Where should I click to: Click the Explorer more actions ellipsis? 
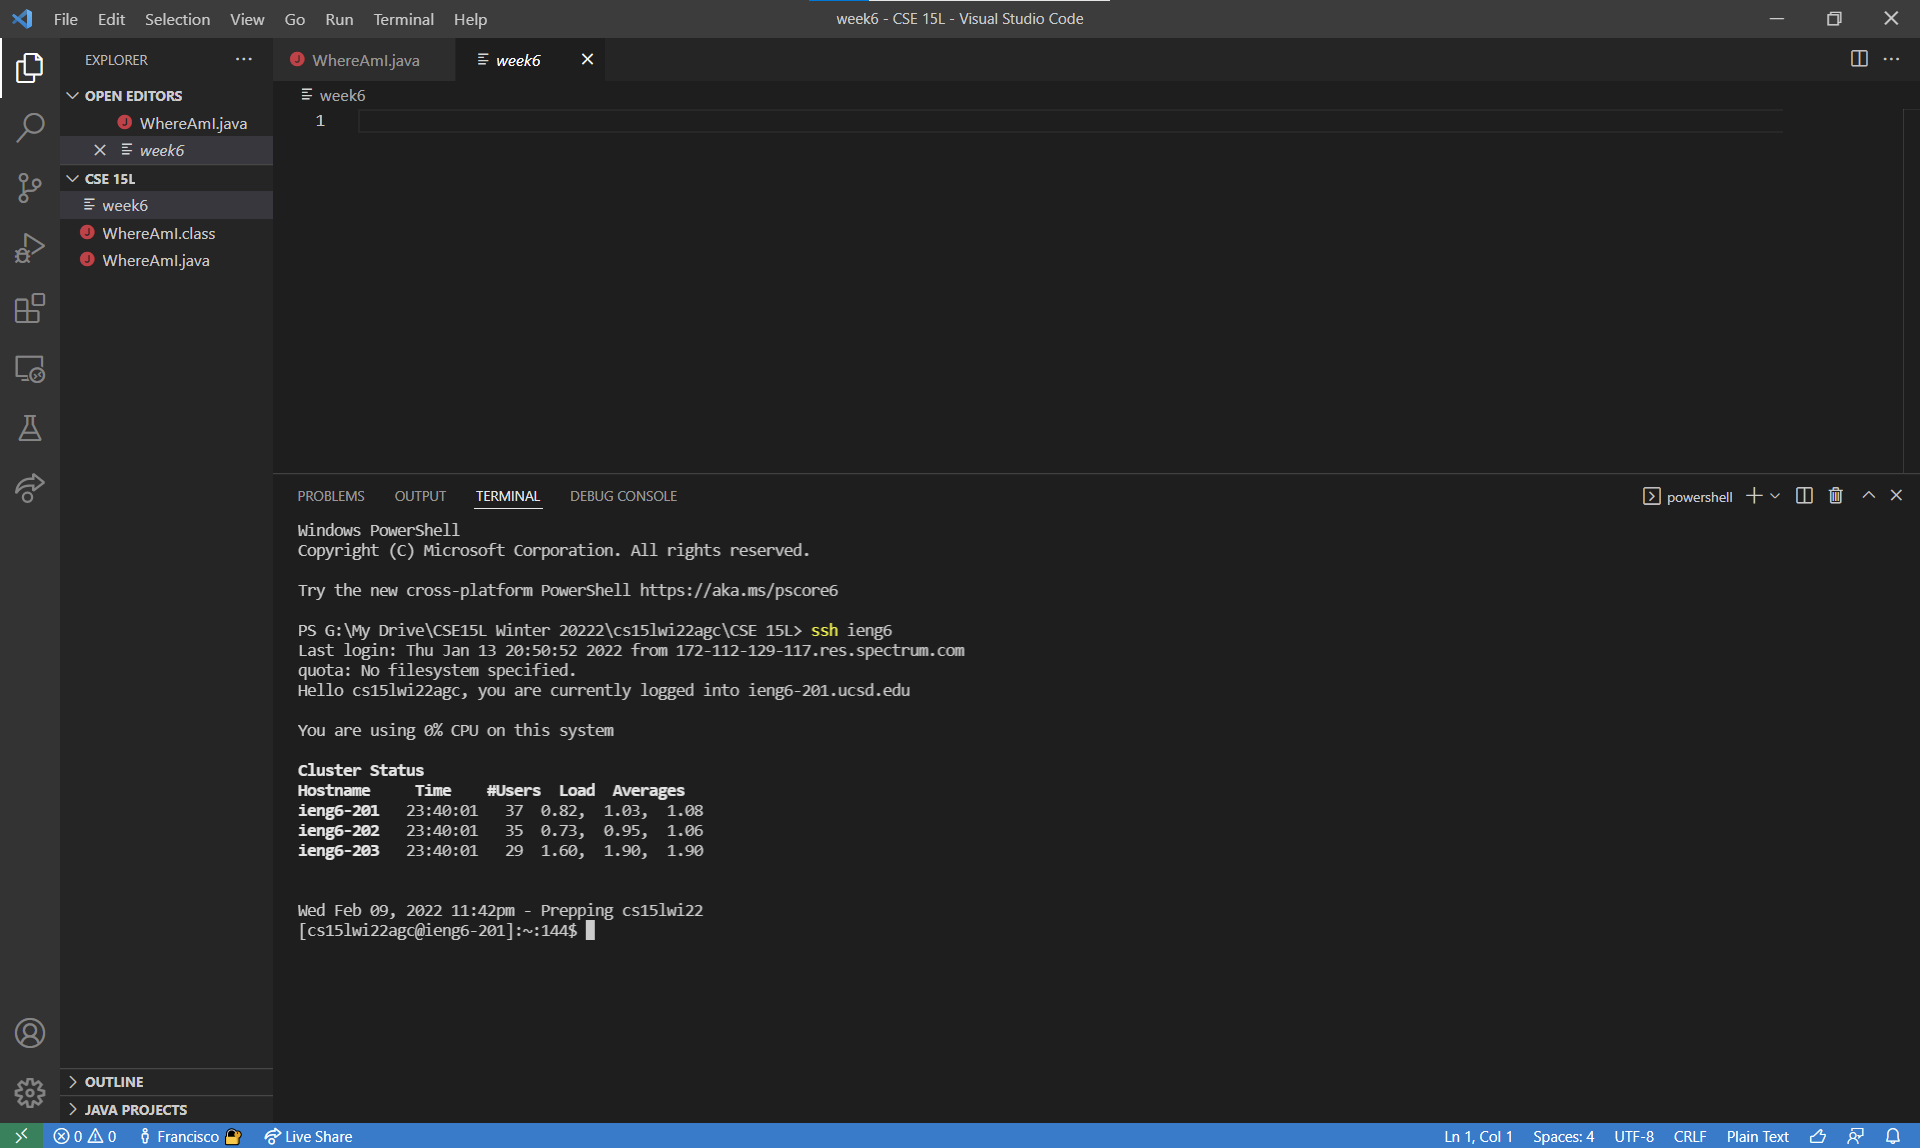click(x=244, y=60)
